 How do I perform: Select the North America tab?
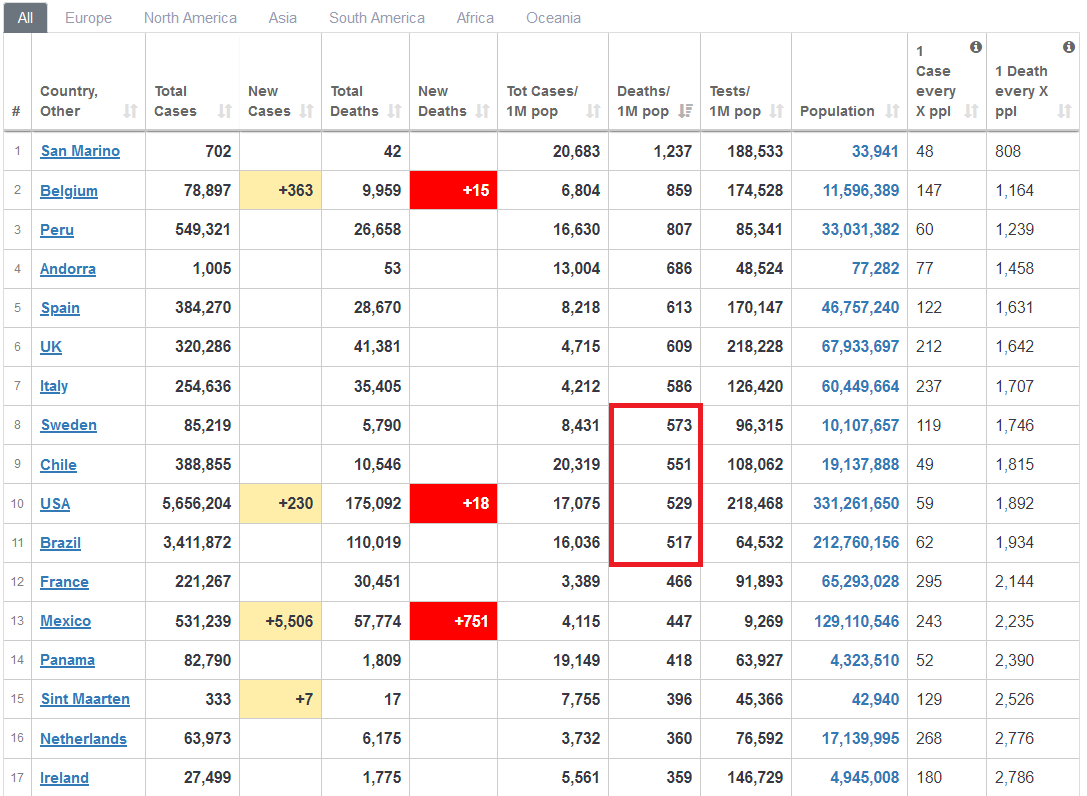coord(190,18)
